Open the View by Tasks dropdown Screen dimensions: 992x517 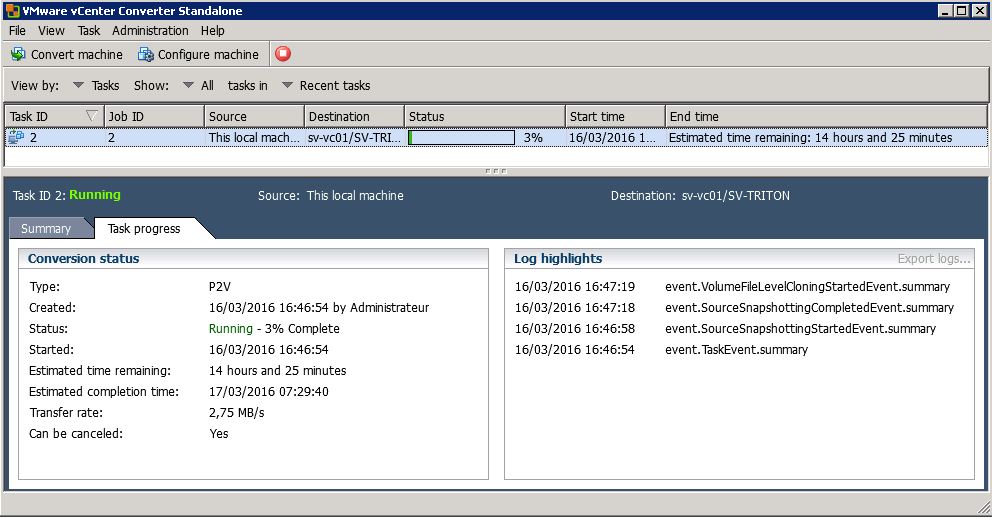(x=96, y=85)
